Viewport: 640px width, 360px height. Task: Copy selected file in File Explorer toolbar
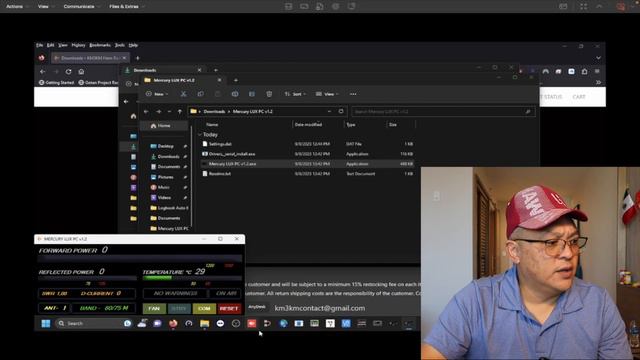(200, 94)
